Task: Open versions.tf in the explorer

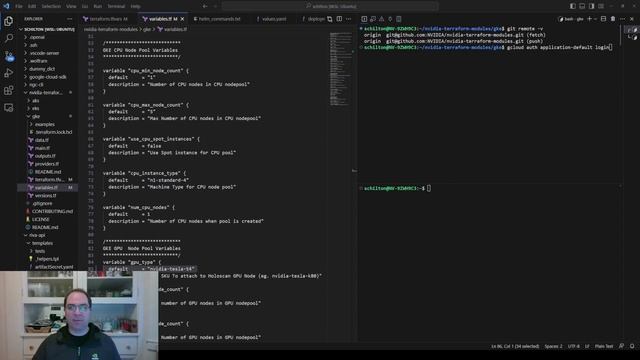Action: (47, 196)
